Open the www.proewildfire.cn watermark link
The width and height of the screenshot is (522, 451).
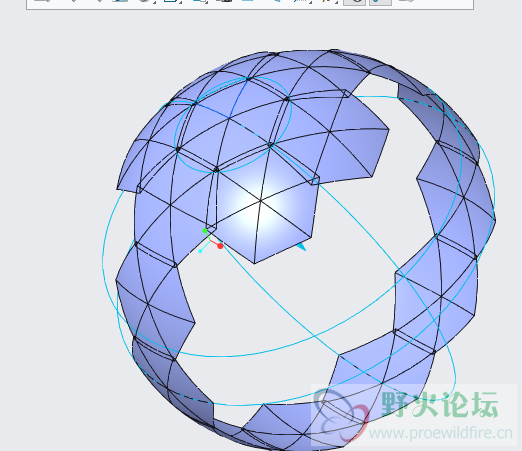click(441, 433)
